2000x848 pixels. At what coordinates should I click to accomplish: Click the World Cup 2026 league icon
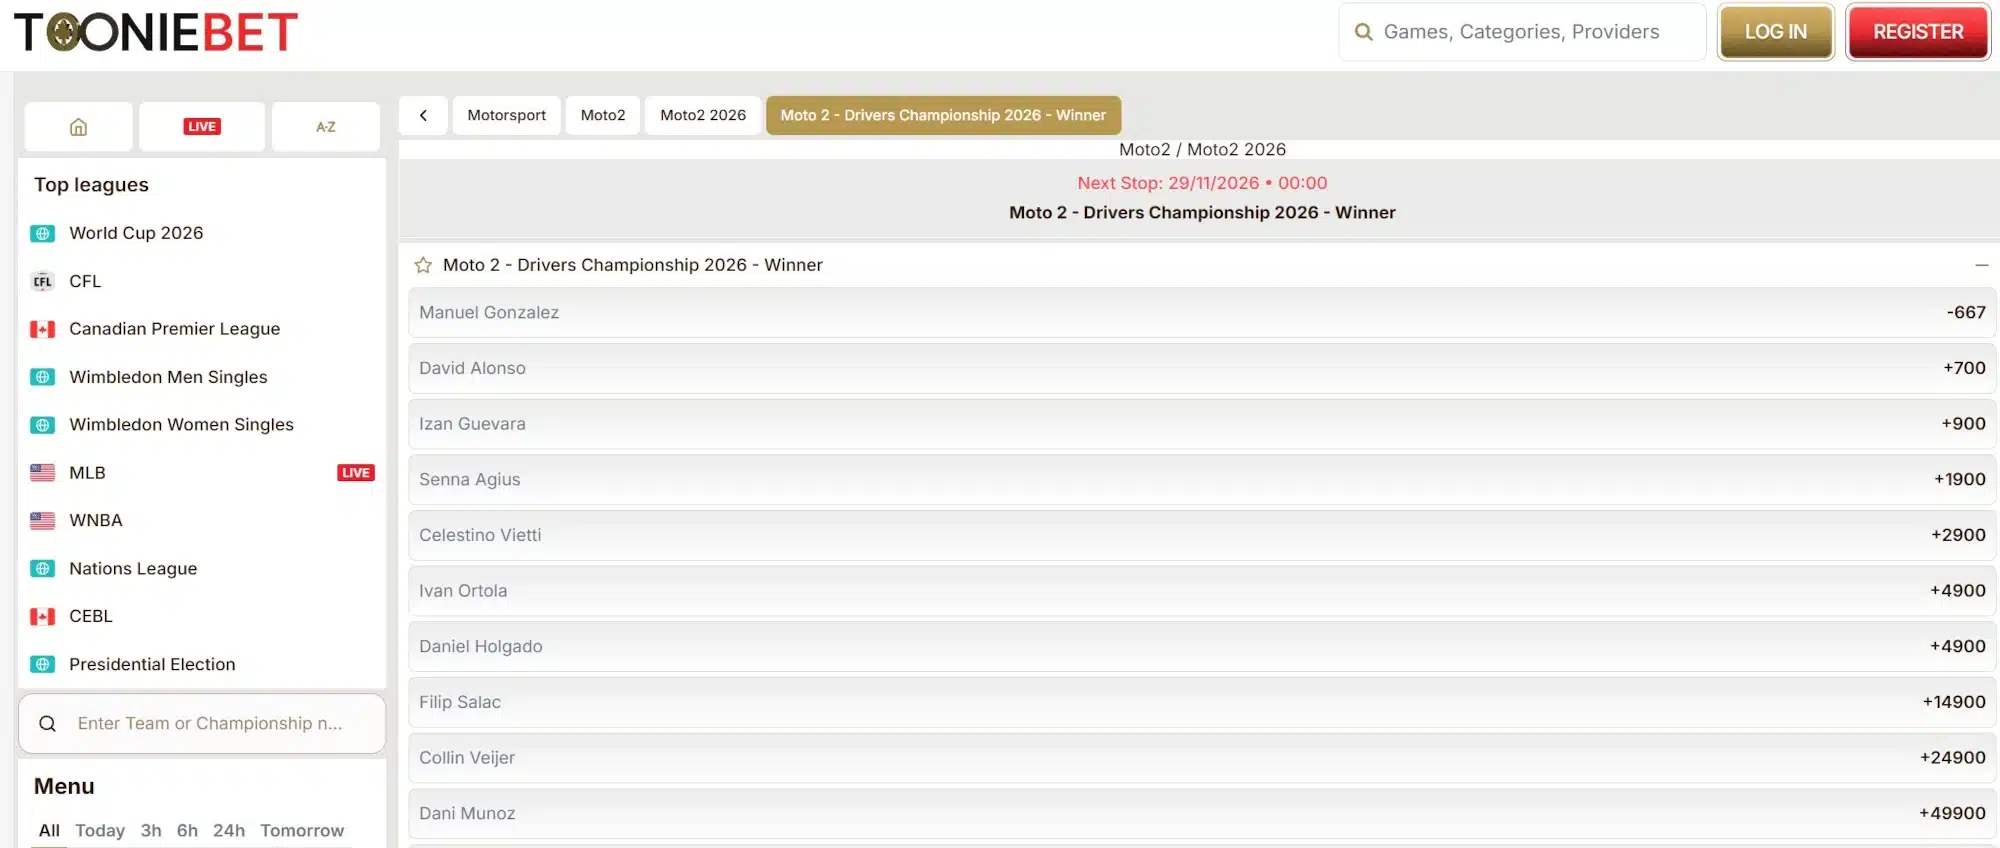tap(42, 233)
